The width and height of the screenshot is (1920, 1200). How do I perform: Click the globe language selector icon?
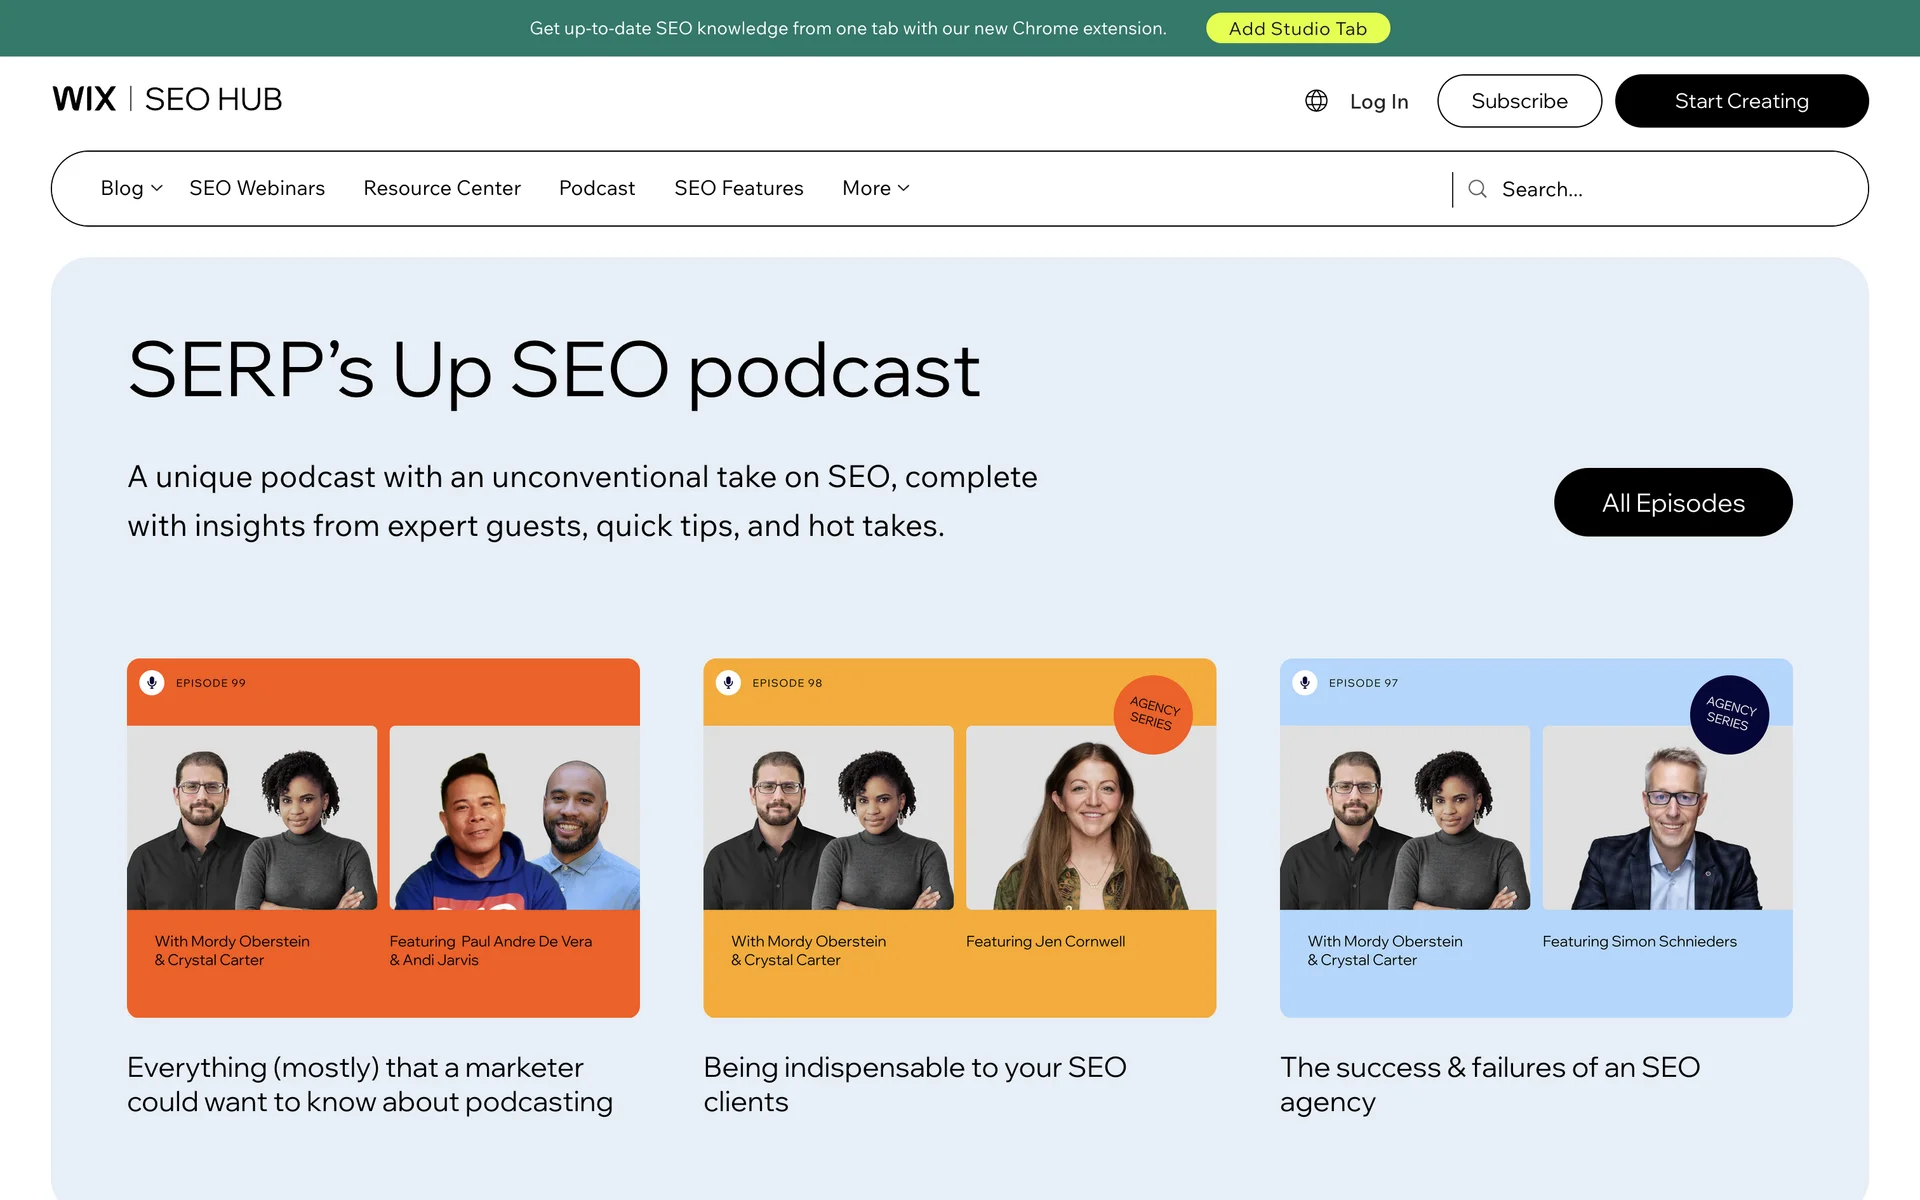[x=1316, y=101]
